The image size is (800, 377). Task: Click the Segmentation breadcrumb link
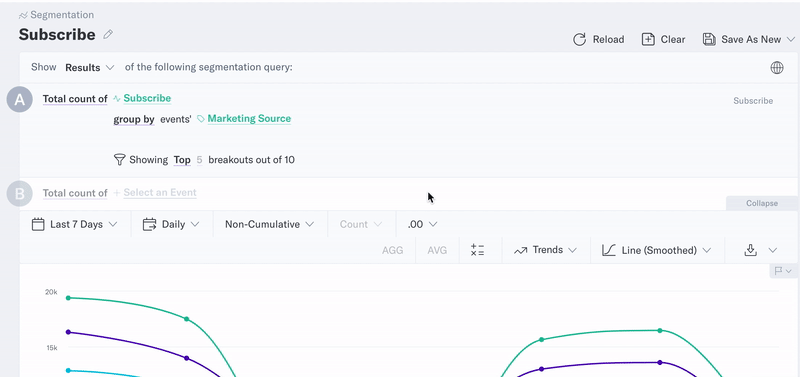62,15
